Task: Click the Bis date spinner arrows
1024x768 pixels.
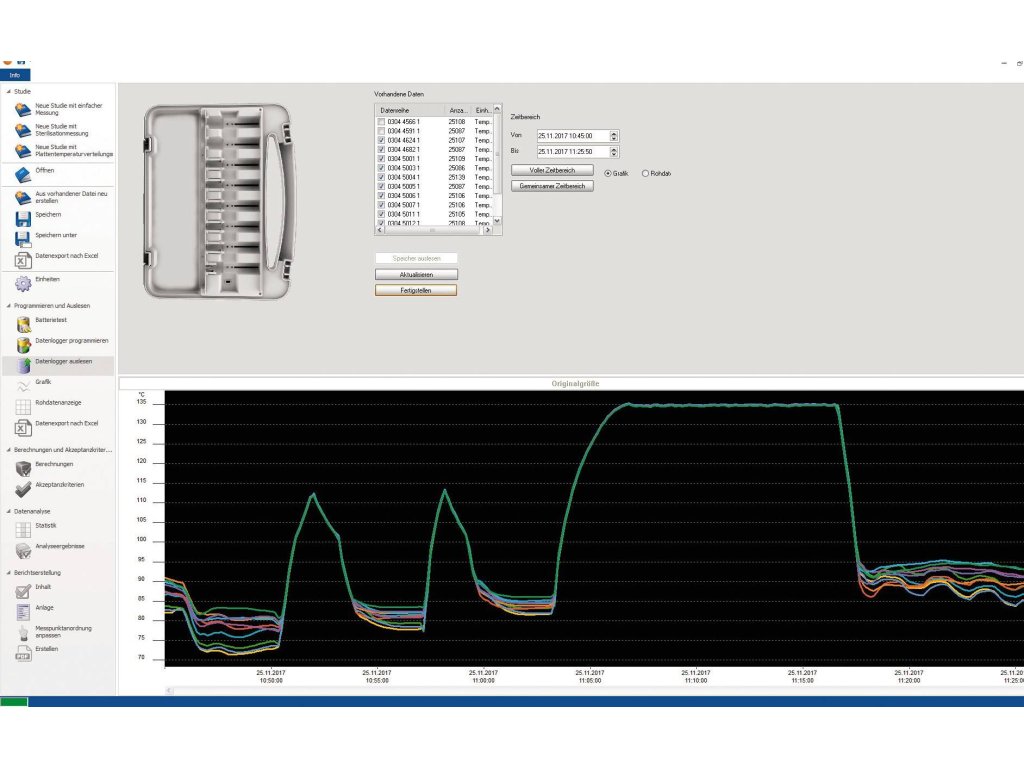Action: click(614, 152)
